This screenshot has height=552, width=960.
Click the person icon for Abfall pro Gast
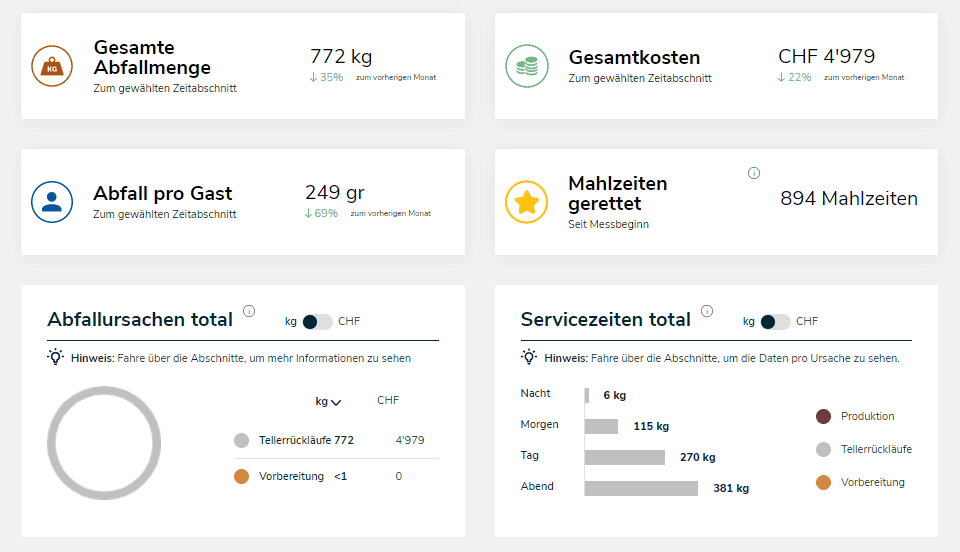52,202
